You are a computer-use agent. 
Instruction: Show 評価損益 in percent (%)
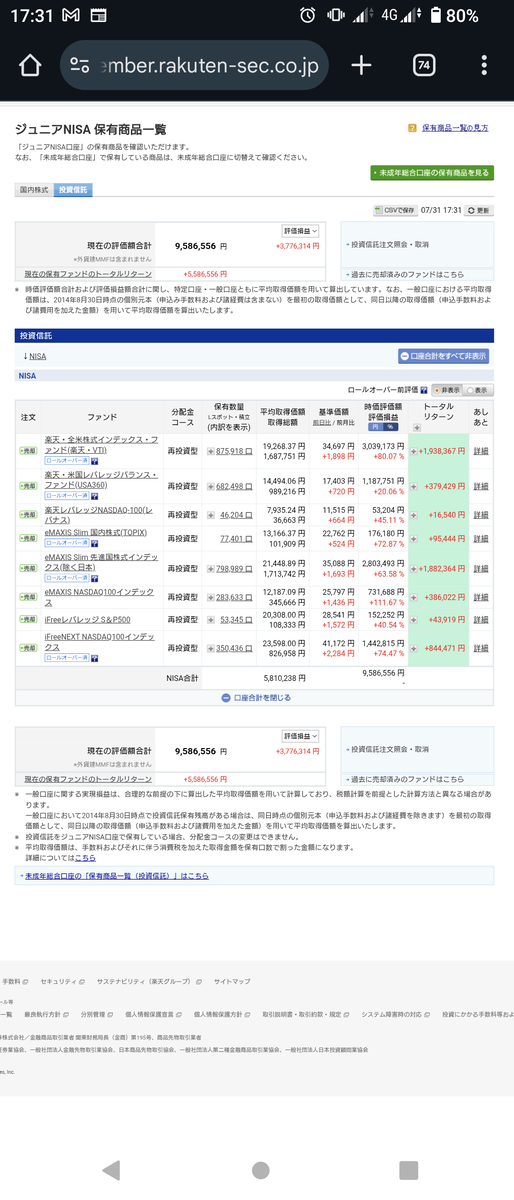(388, 428)
